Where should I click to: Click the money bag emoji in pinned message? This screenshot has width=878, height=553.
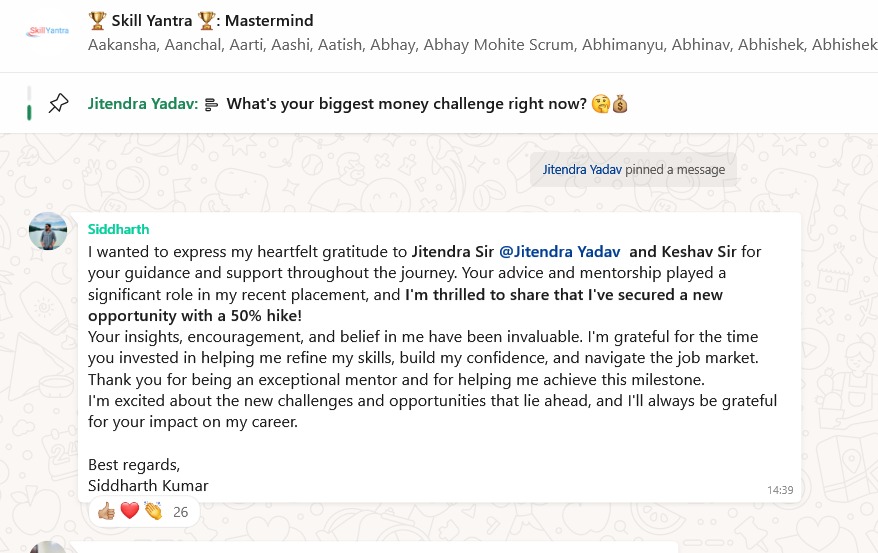pos(620,104)
